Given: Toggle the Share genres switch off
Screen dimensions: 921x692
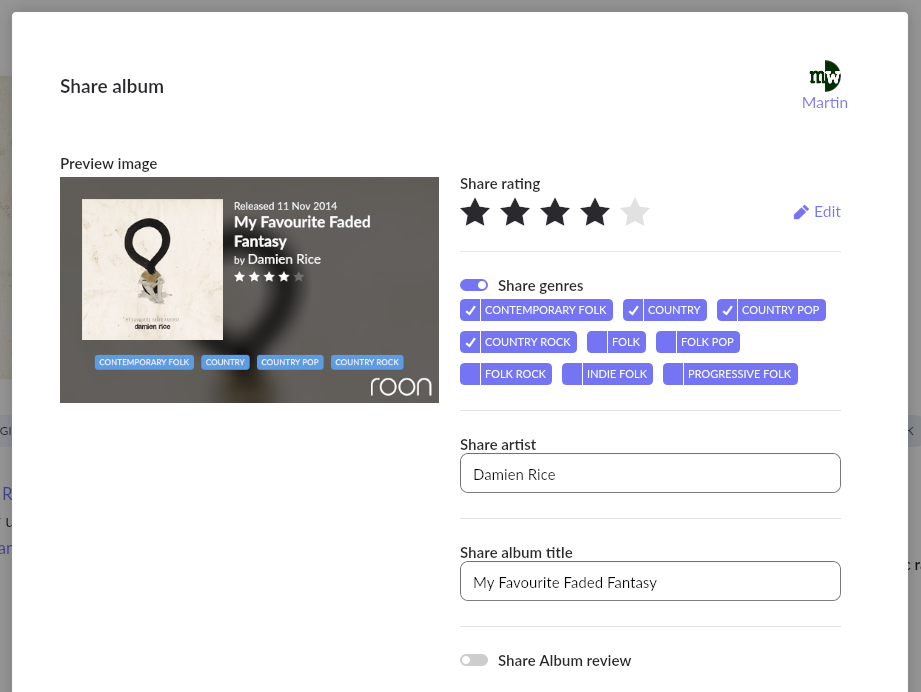Looking at the screenshot, I should coord(474,285).
